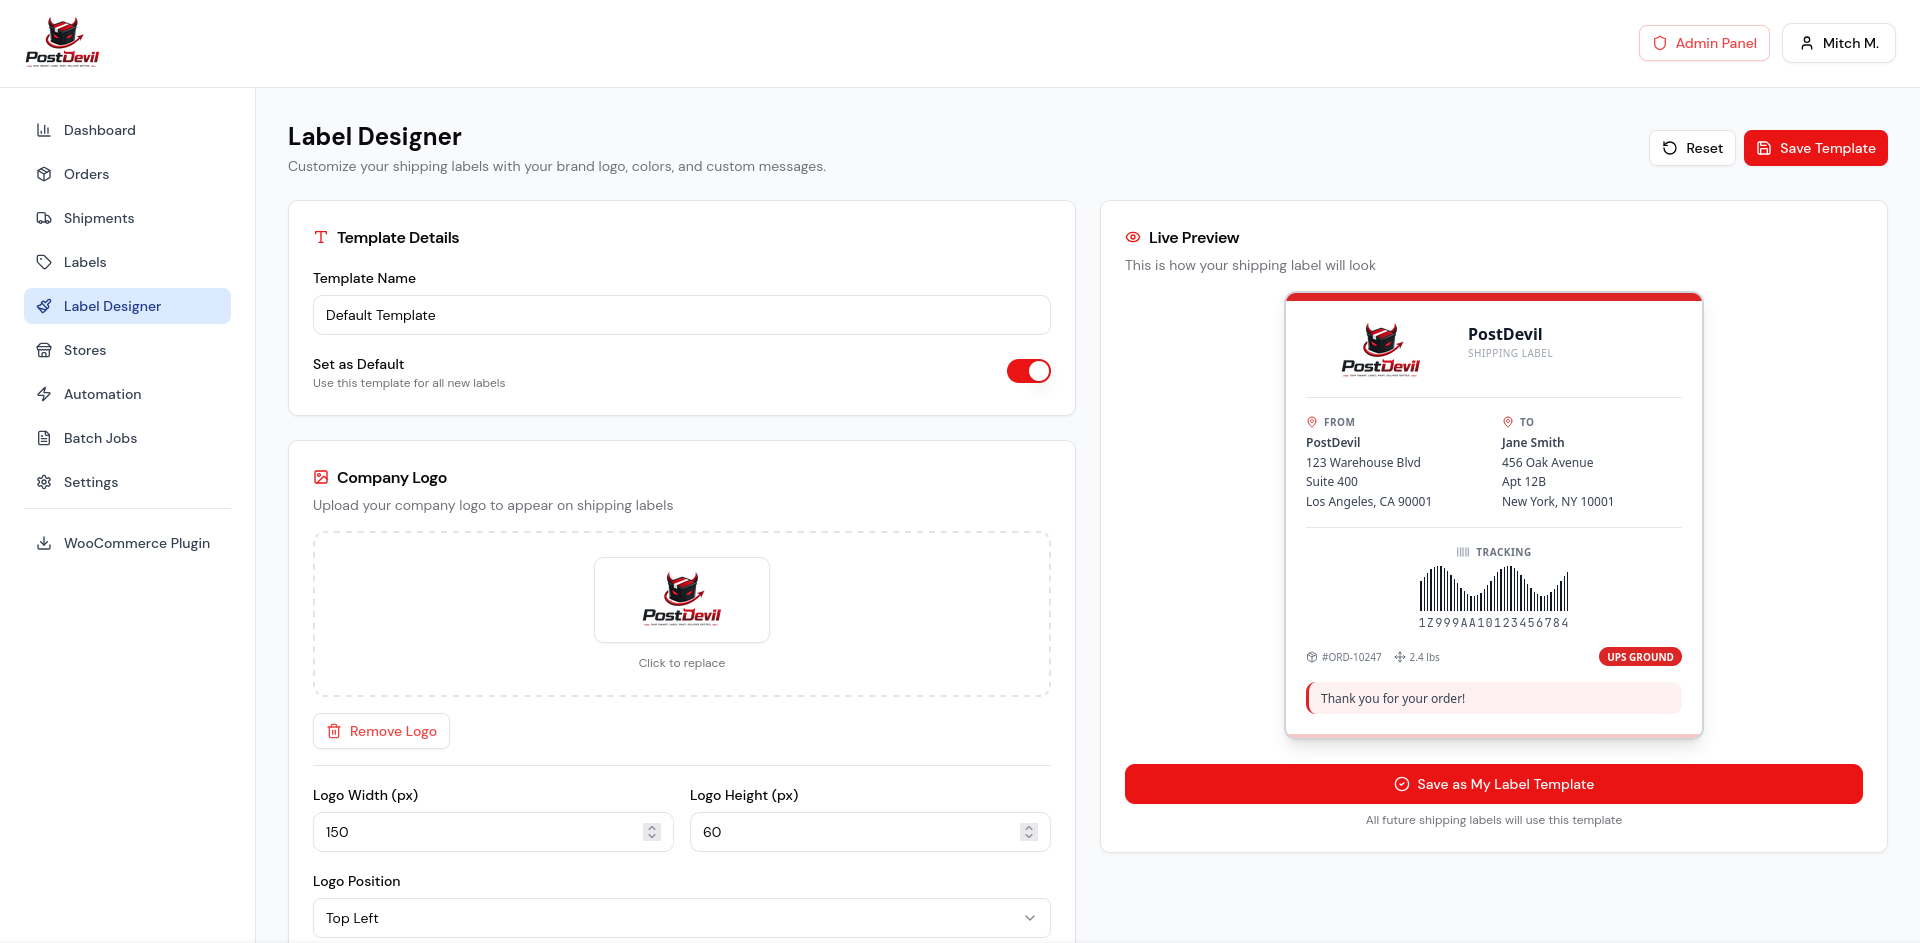This screenshot has height=943, width=1920.
Task: Click the Save Template floppy disk icon
Action: coord(1764,148)
